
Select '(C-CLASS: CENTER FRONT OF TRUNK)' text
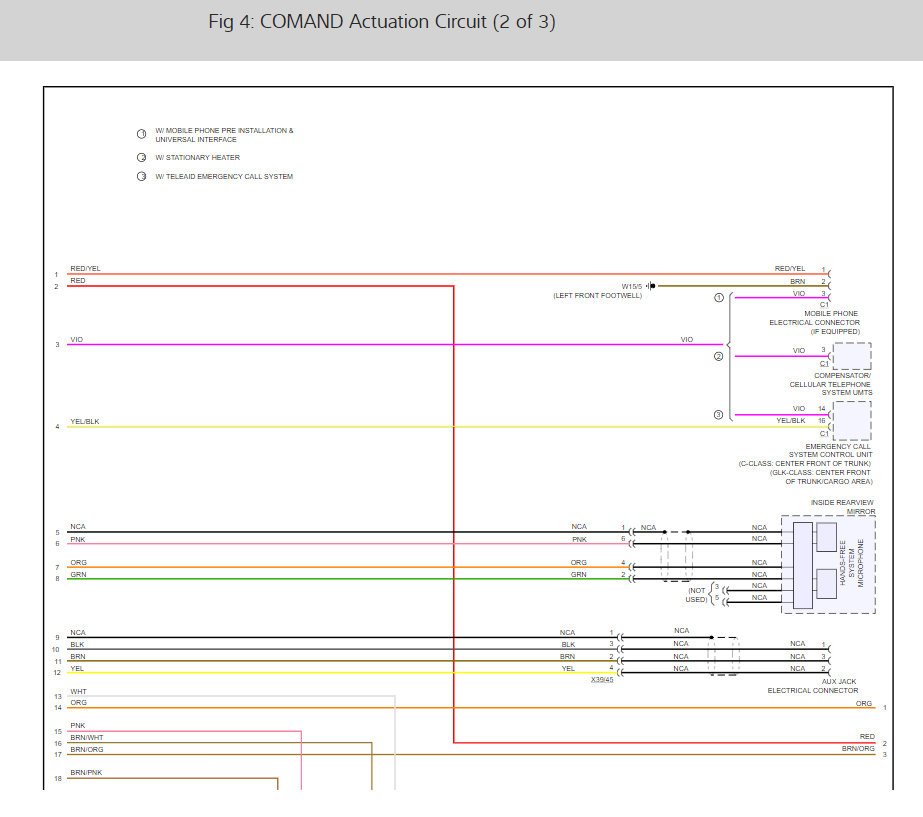[805, 464]
